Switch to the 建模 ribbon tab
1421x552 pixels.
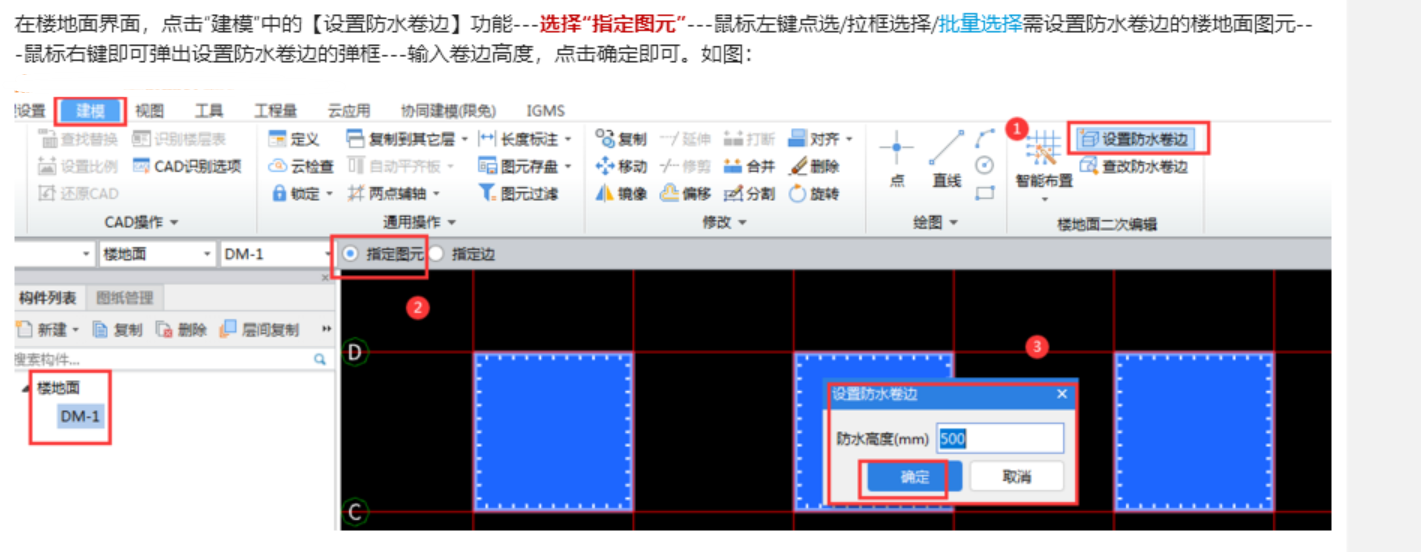(90, 111)
